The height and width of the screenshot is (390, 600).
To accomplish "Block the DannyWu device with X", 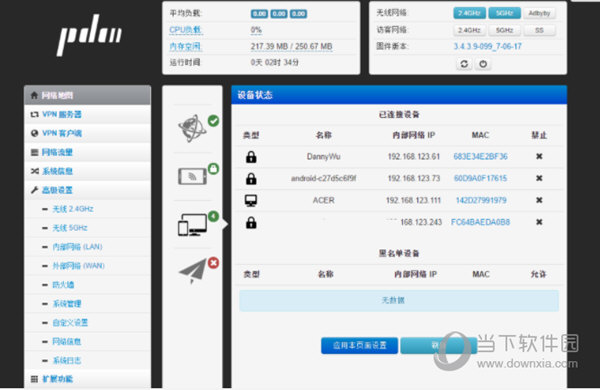I will [x=539, y=156].
